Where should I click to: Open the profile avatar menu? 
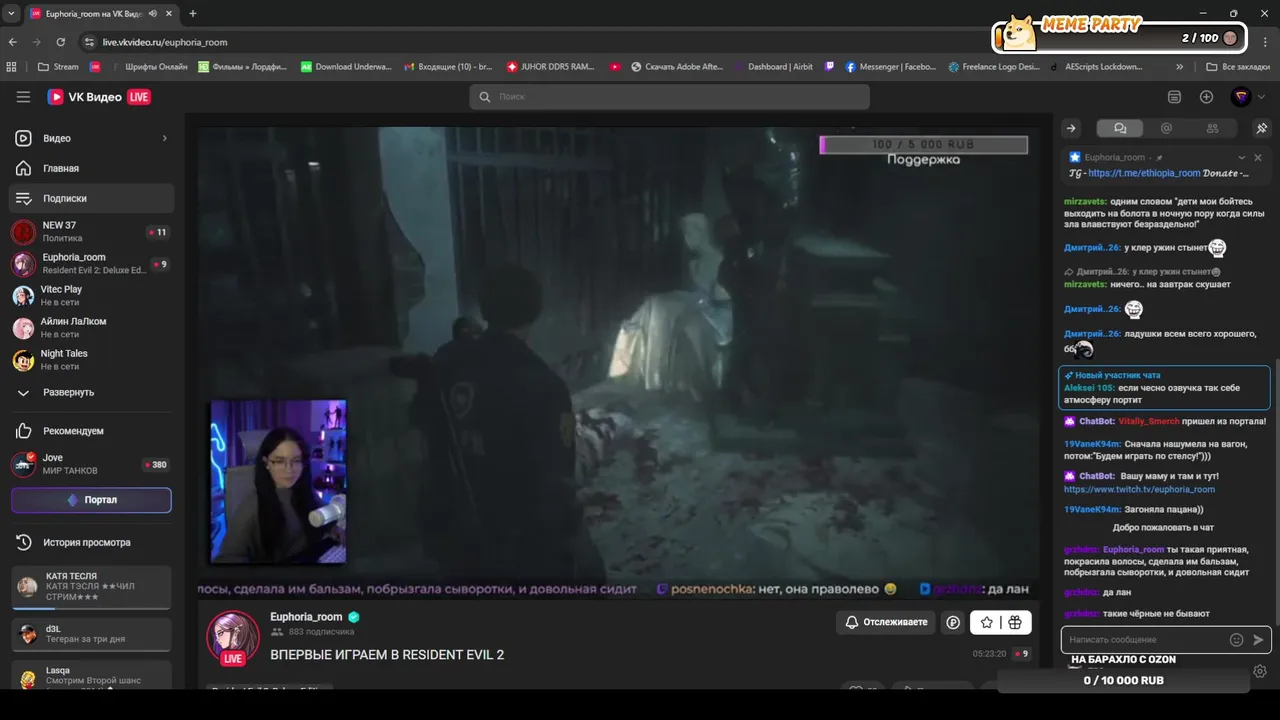pos(1240,97)
